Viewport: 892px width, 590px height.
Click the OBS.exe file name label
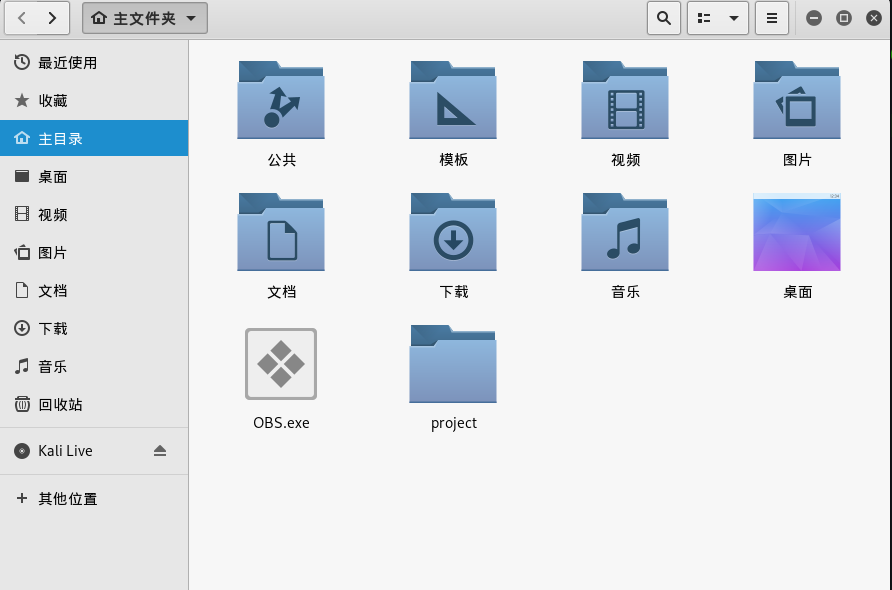(x=282, y=423)
